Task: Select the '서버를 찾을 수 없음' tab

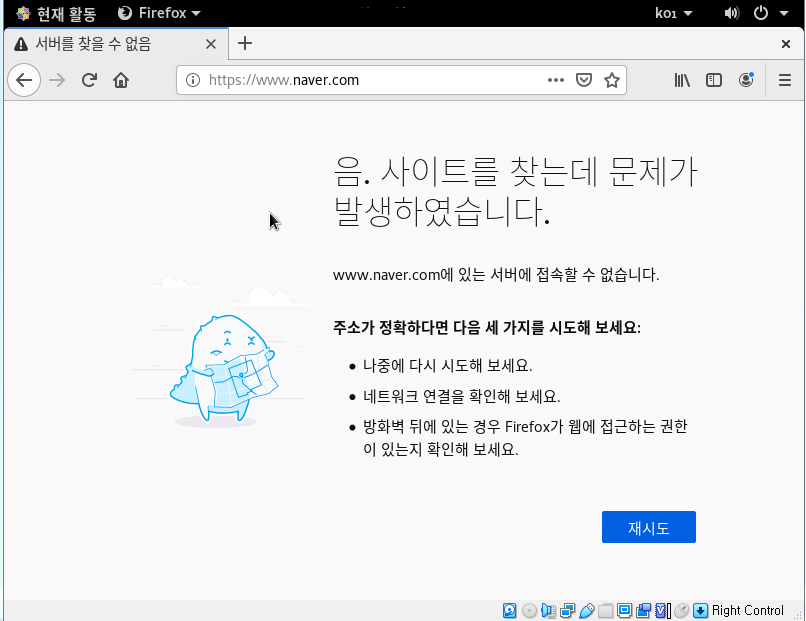Action: [x=116, y=44]
